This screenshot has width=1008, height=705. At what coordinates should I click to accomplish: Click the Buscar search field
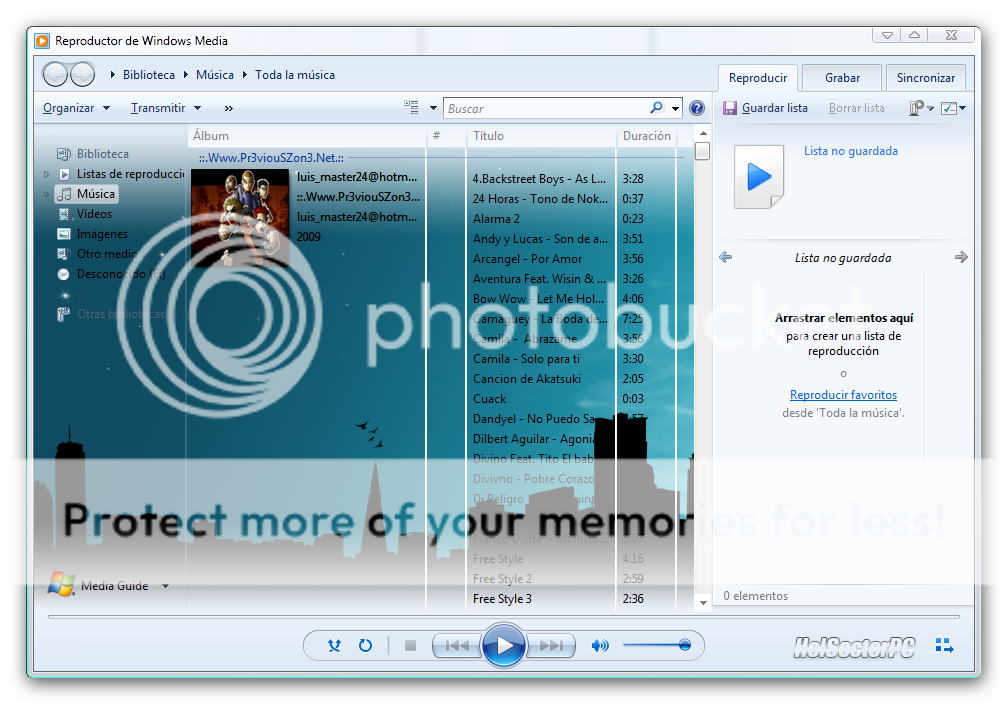[x=545, y=108]
